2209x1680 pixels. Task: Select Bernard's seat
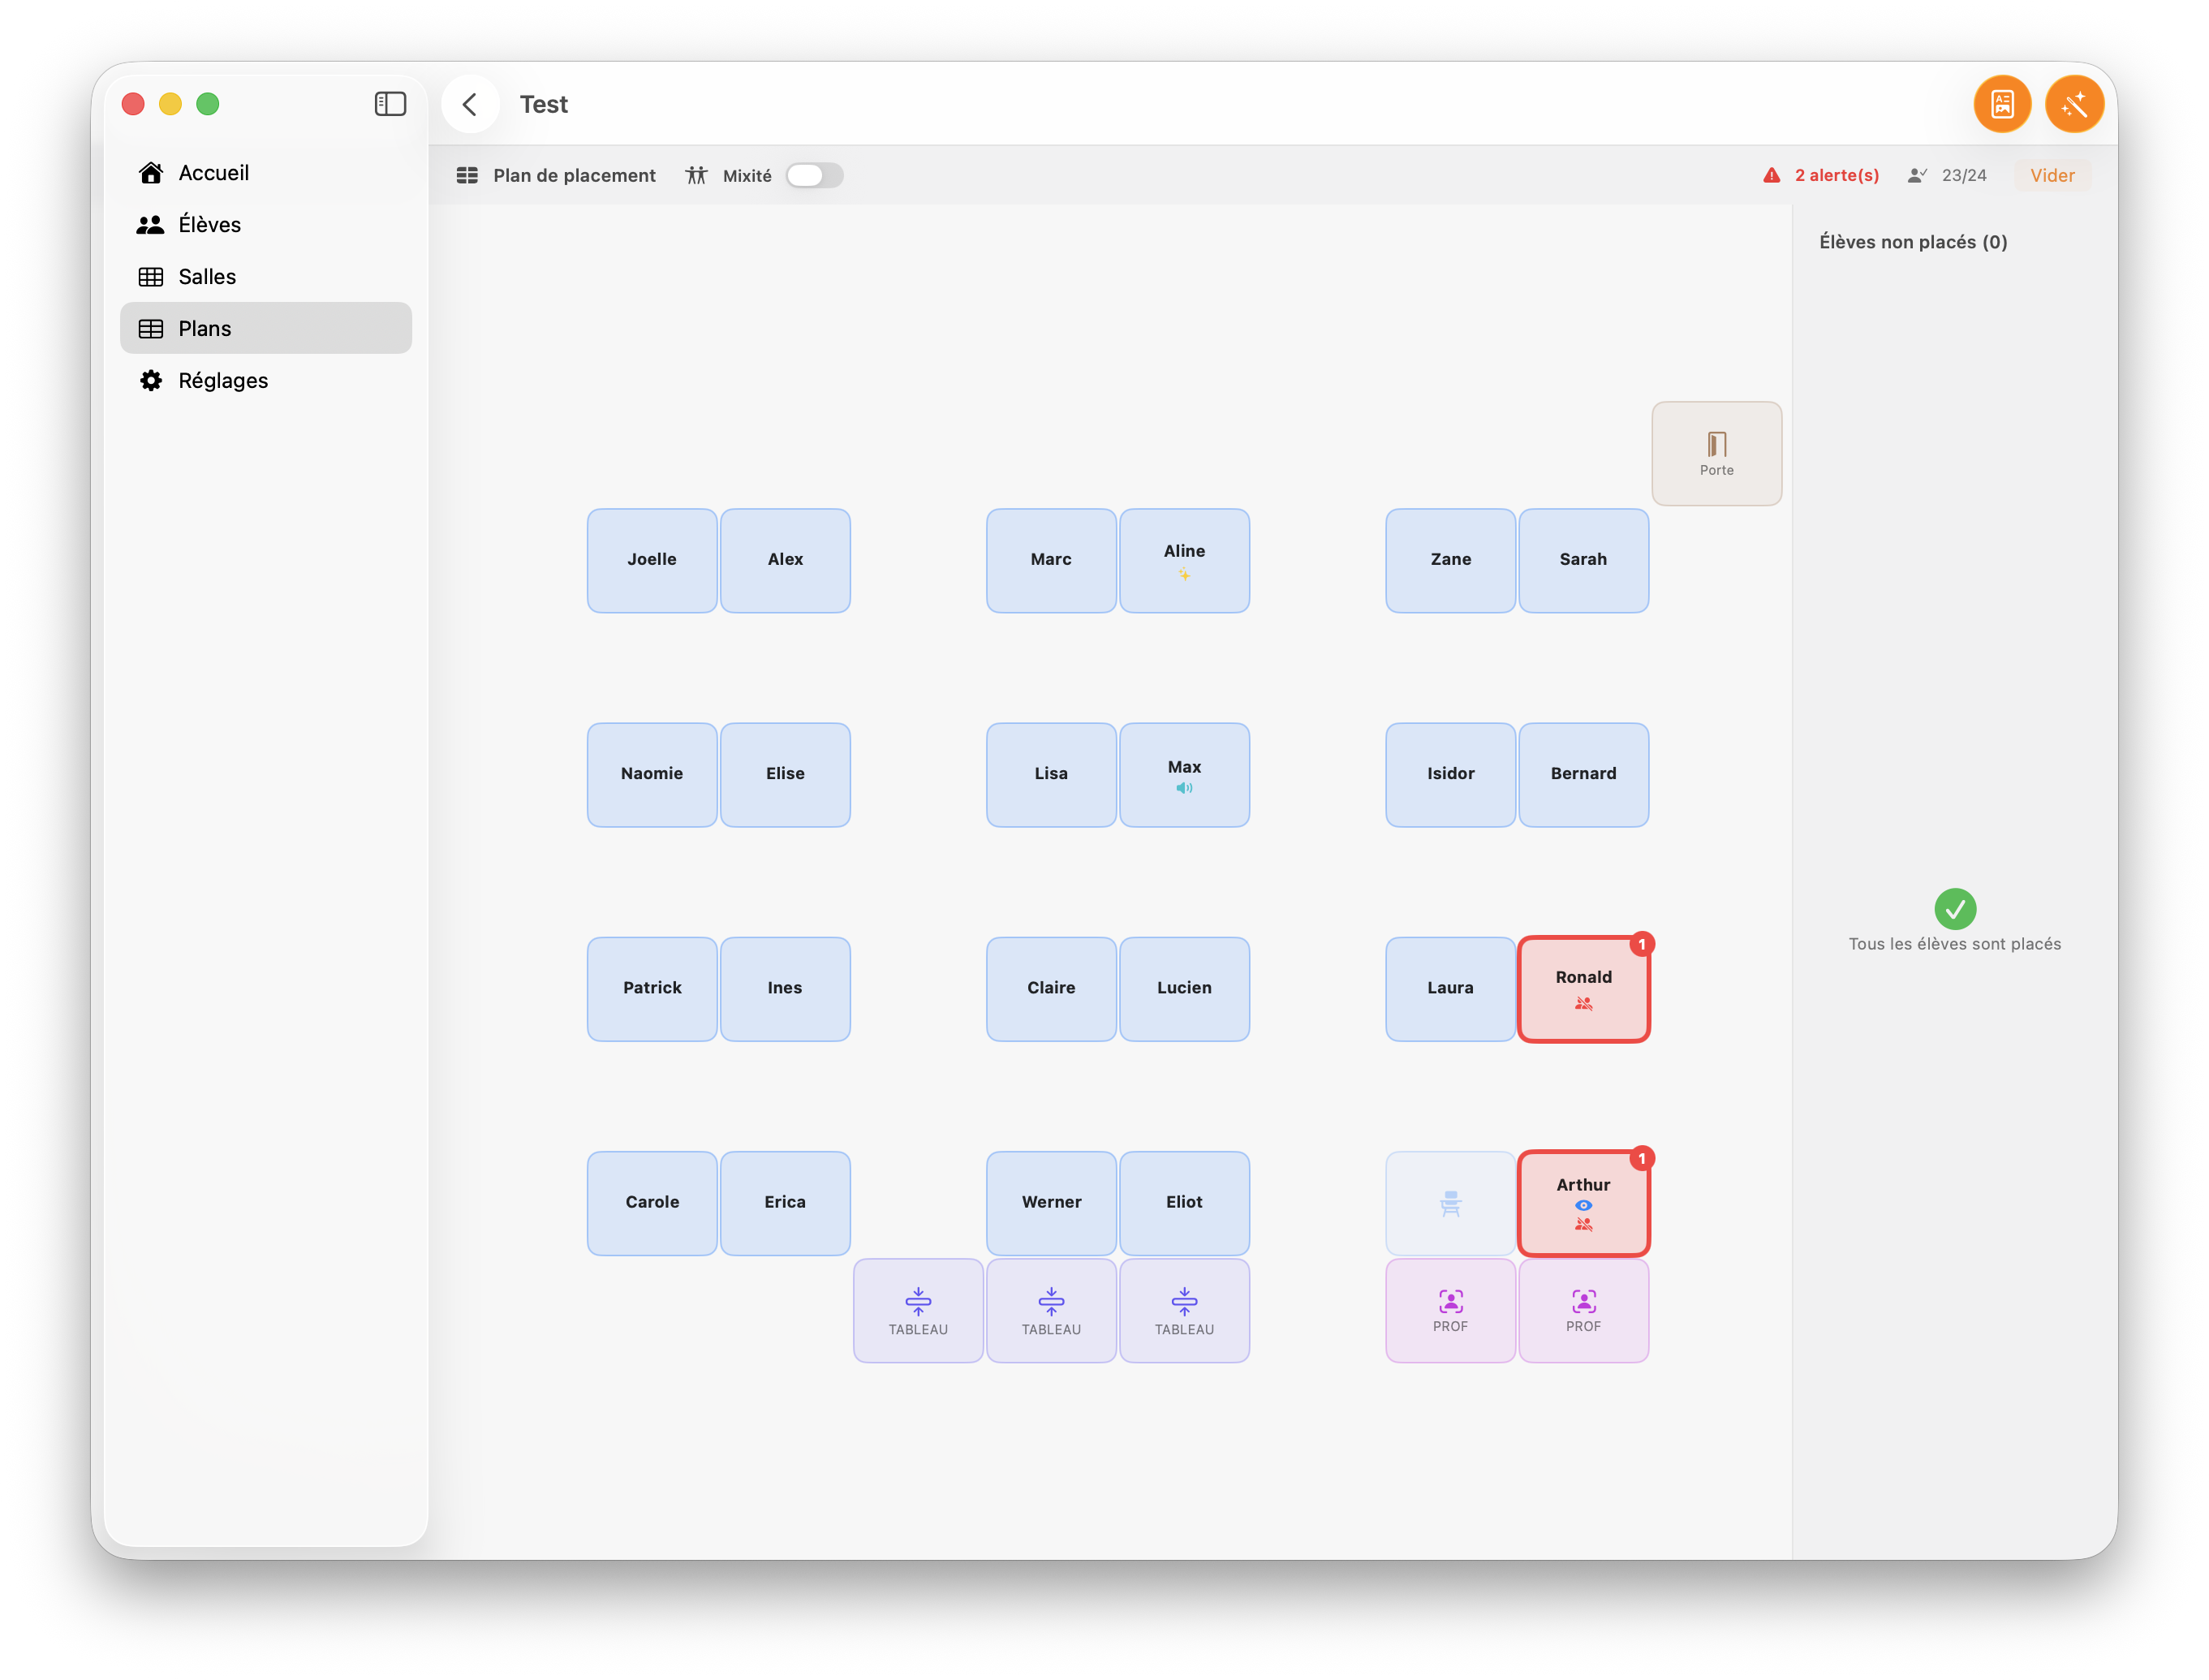pos(1583,775)
